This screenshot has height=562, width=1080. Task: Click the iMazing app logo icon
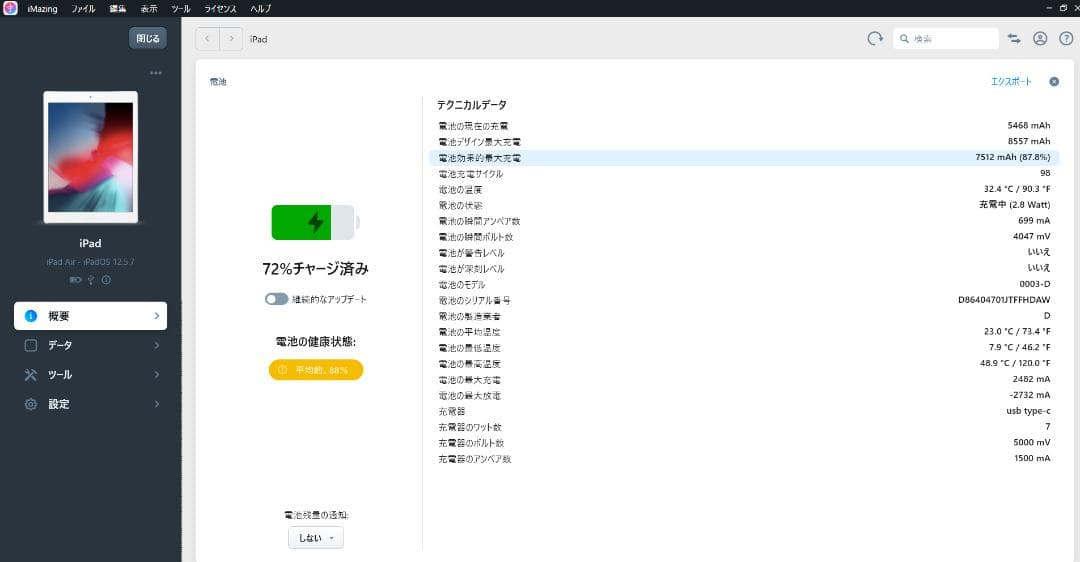[x=10, y=8]
